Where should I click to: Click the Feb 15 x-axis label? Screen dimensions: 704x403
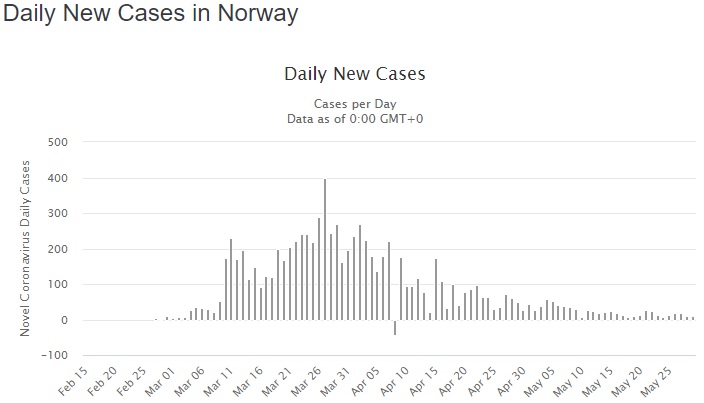click(x=73, y=381)
